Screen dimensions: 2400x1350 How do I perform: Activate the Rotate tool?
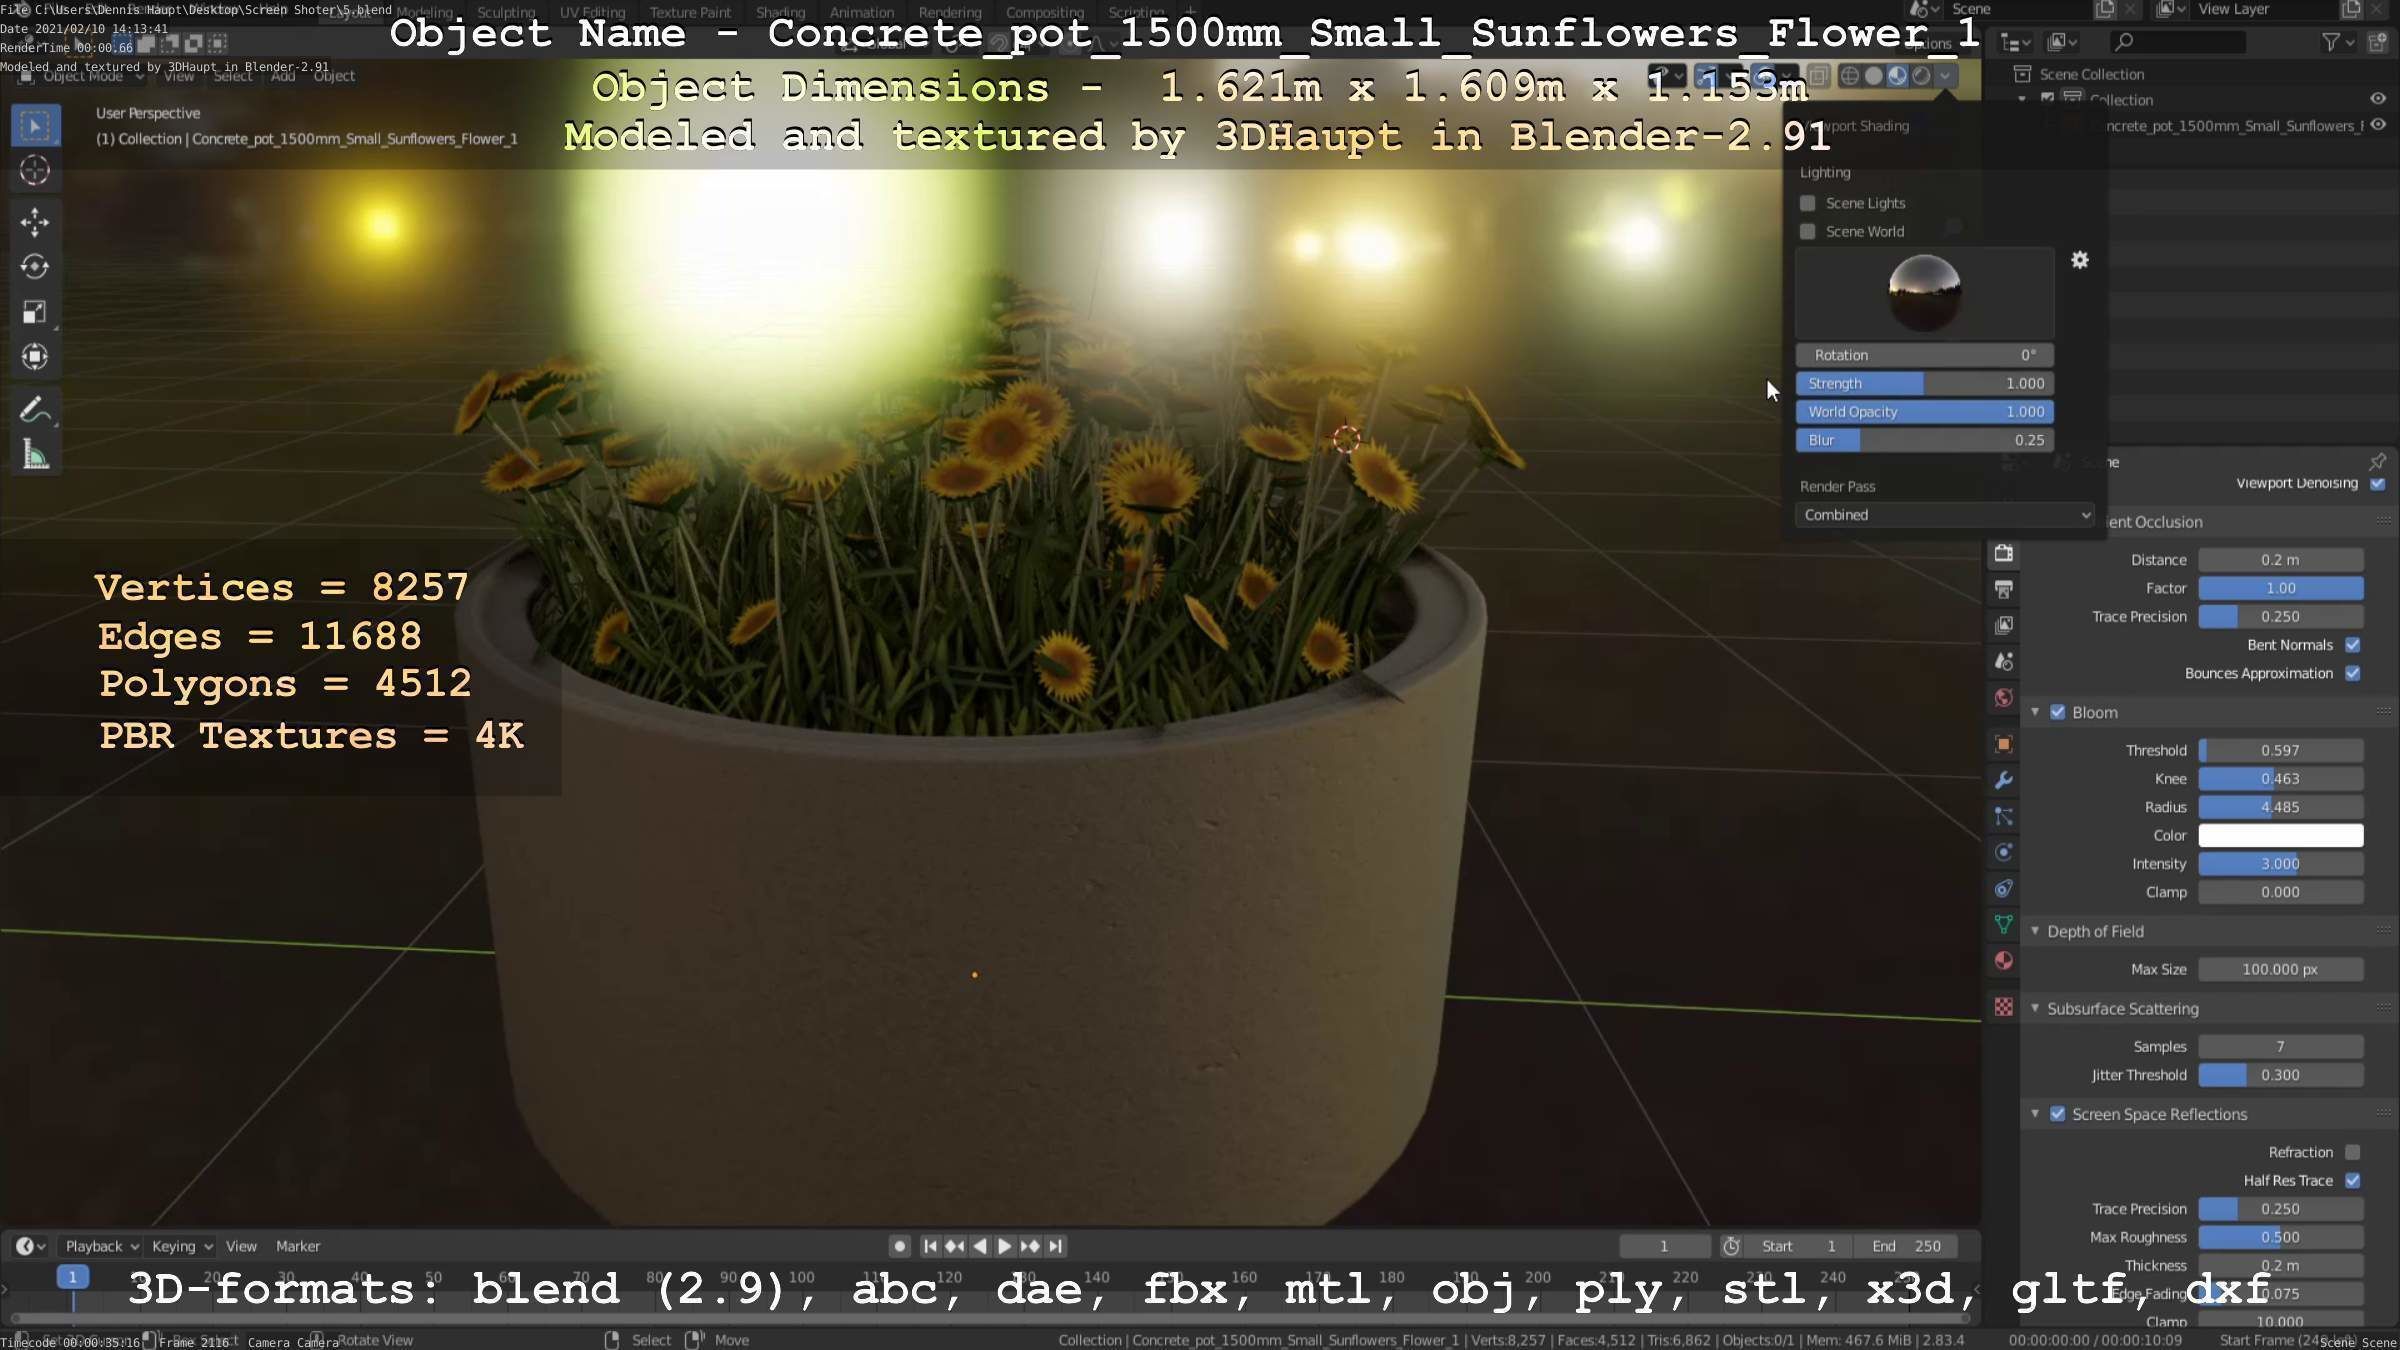[x=35, y=267]
